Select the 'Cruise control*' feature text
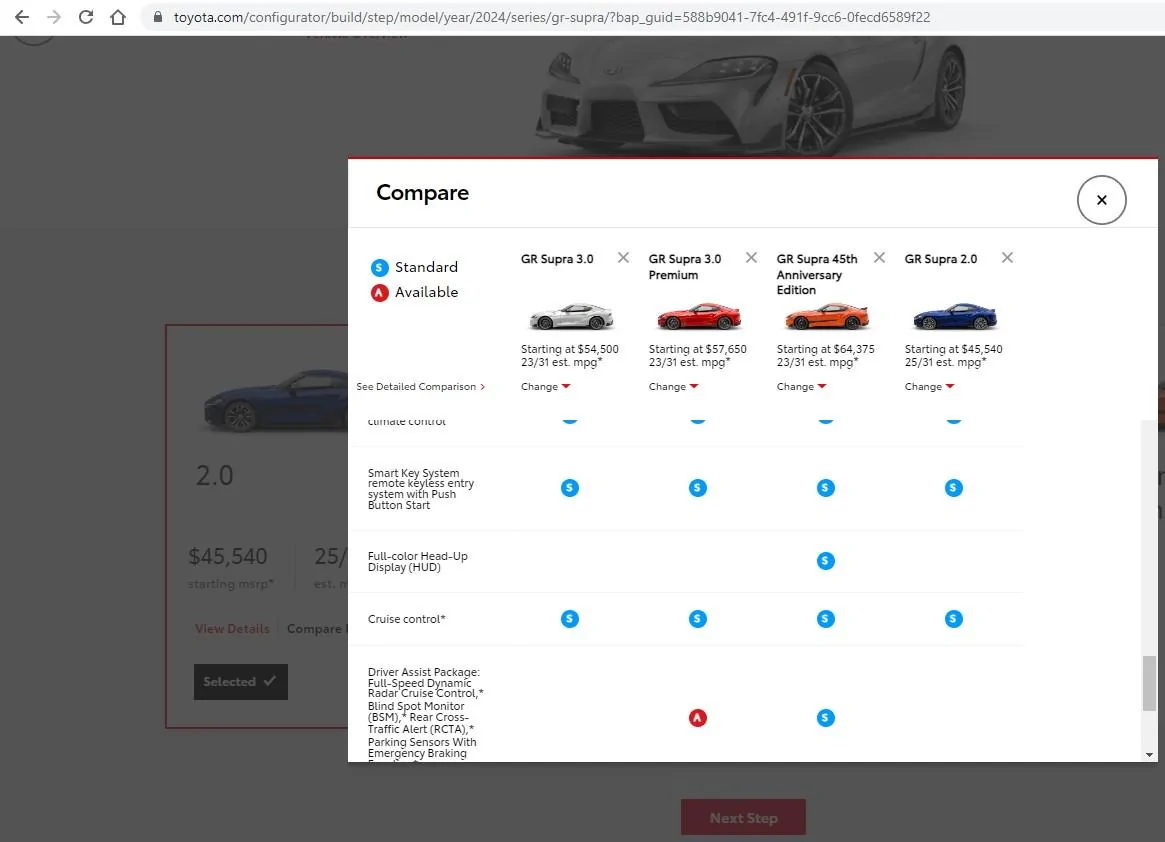The image size is (1165, 842). click(x=406, y=619)
